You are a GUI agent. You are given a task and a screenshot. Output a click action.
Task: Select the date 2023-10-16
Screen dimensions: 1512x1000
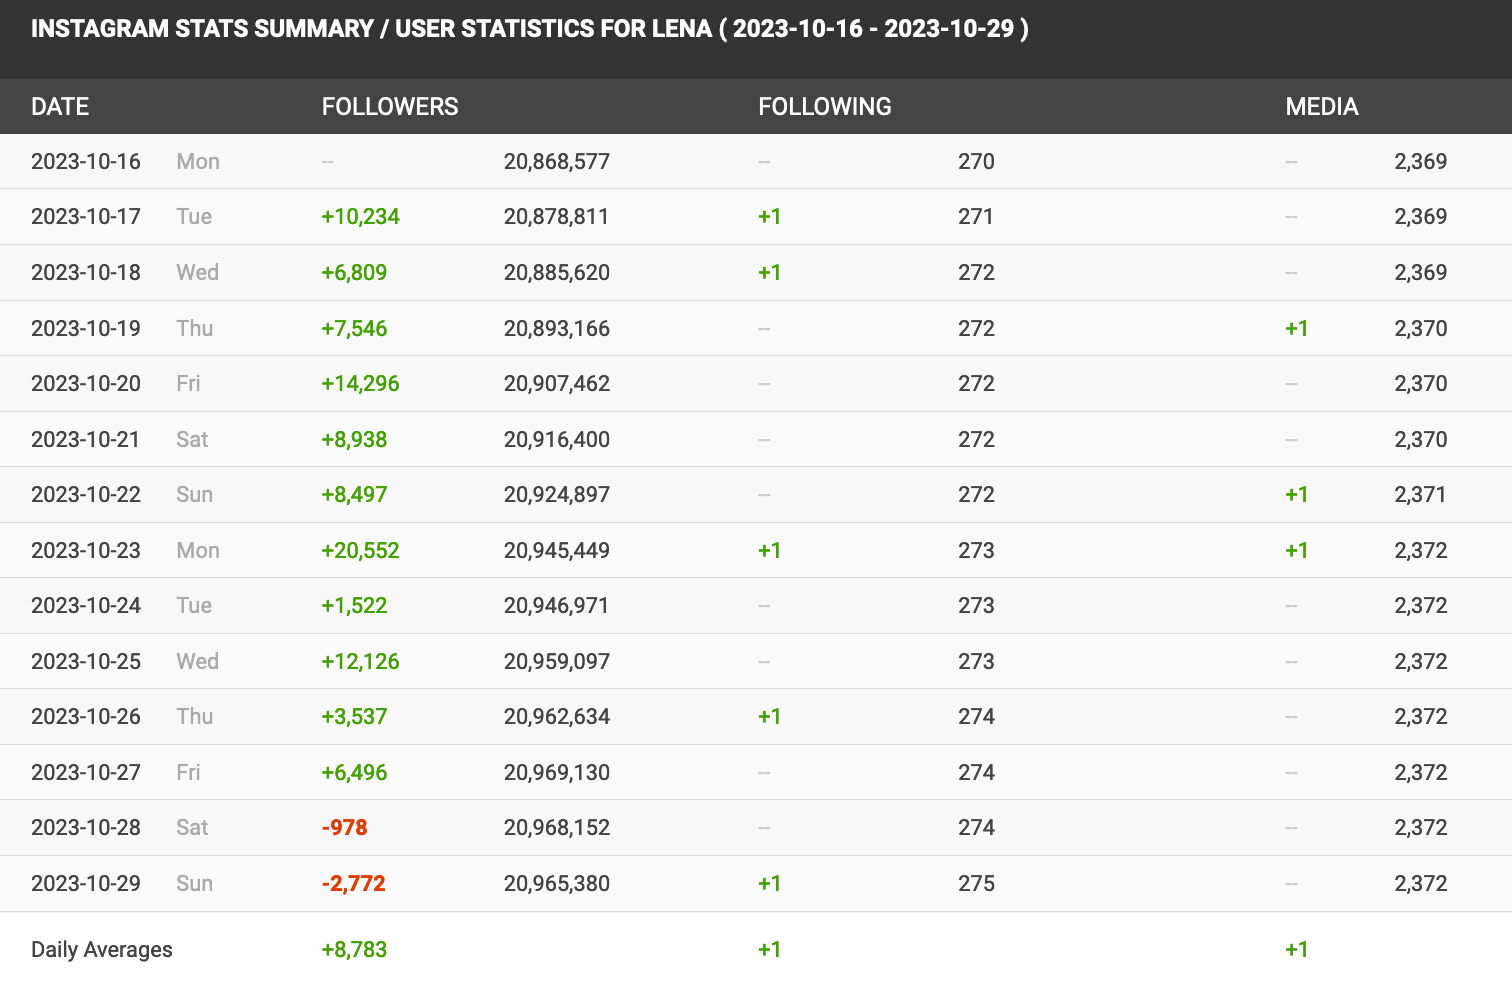[86, 162]
